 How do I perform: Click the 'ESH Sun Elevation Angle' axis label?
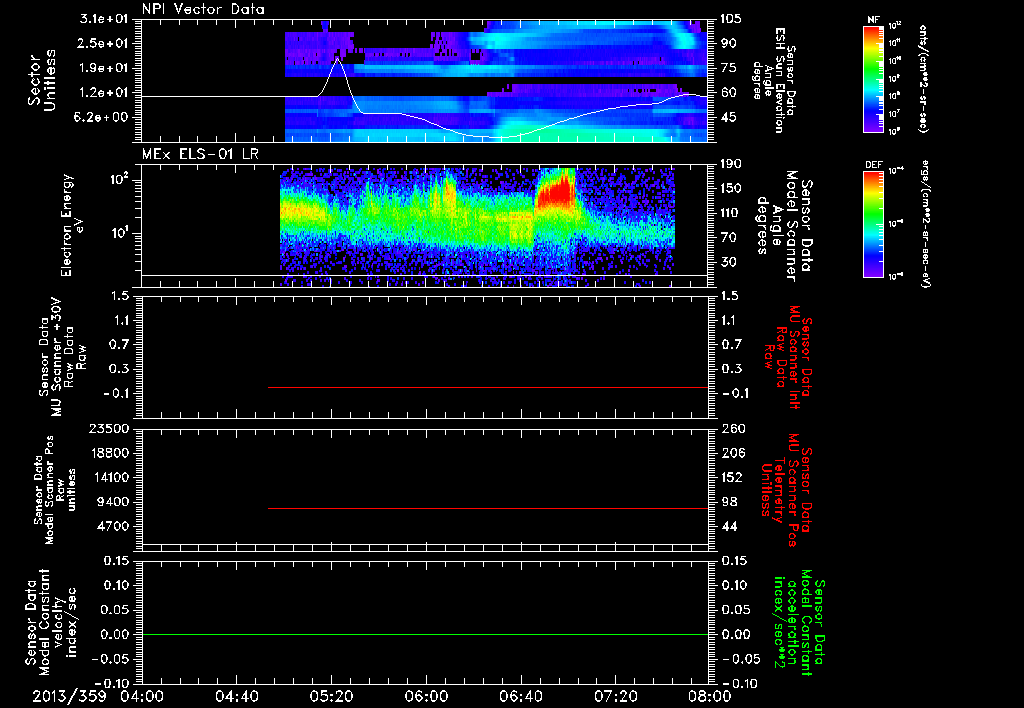(x=774, y=80)
